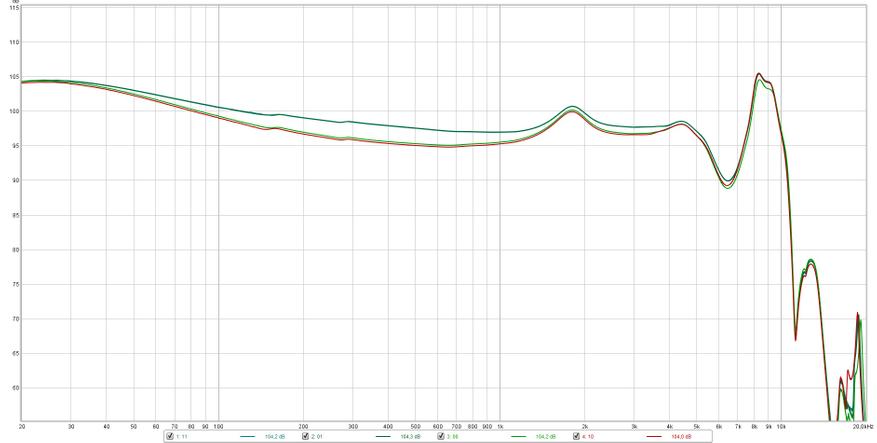Click the red line swatch for trace 4
877x443 pixels.
[x=654, y=437]
